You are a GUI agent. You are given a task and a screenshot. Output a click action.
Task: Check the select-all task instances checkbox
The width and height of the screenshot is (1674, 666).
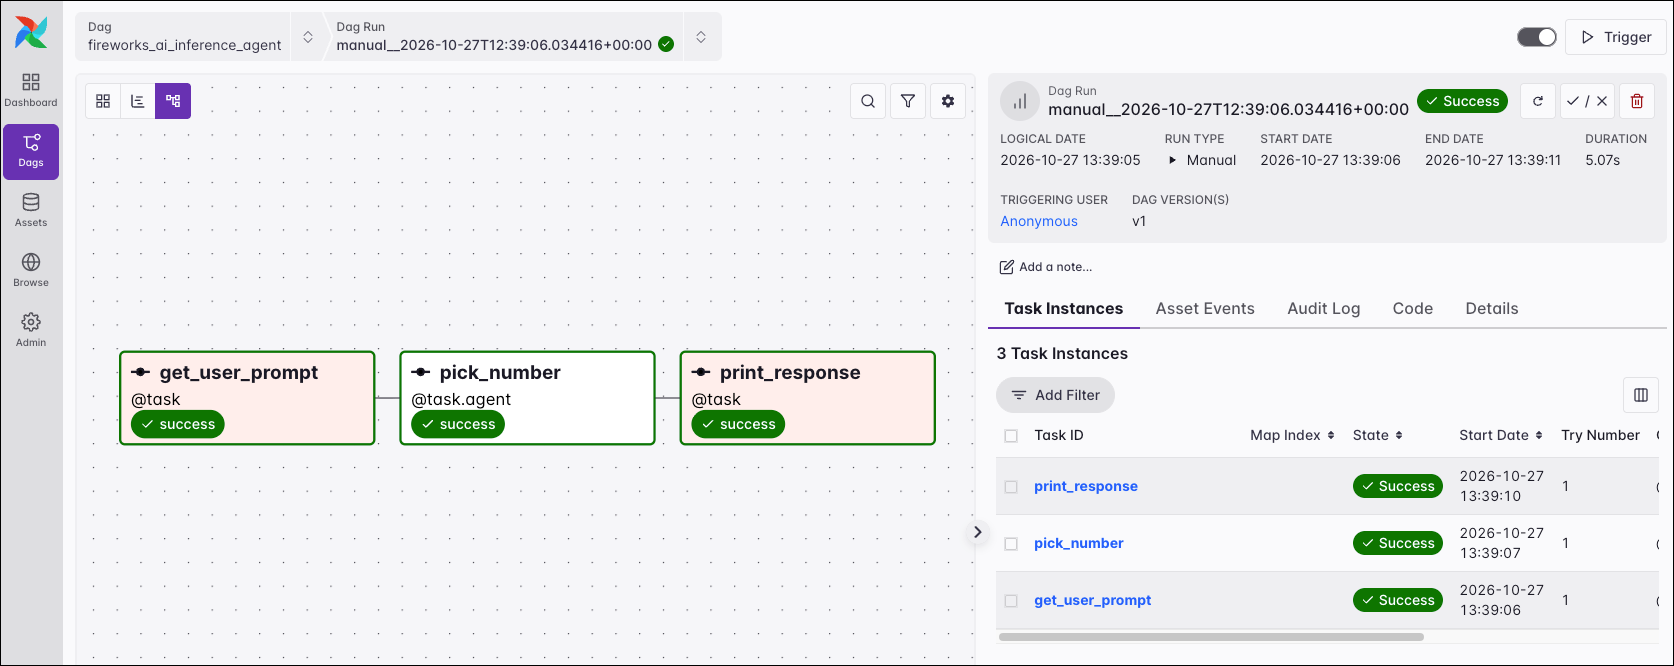[1011, 436]
